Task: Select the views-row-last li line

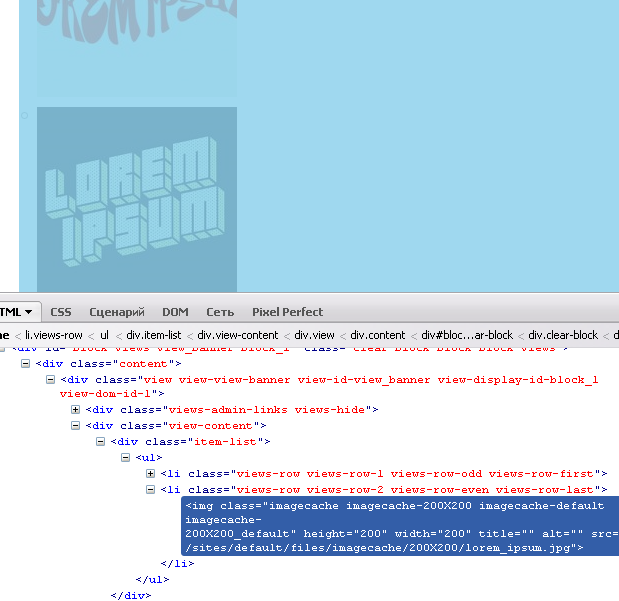Action: pyautogui.click(x=384, y=490)
